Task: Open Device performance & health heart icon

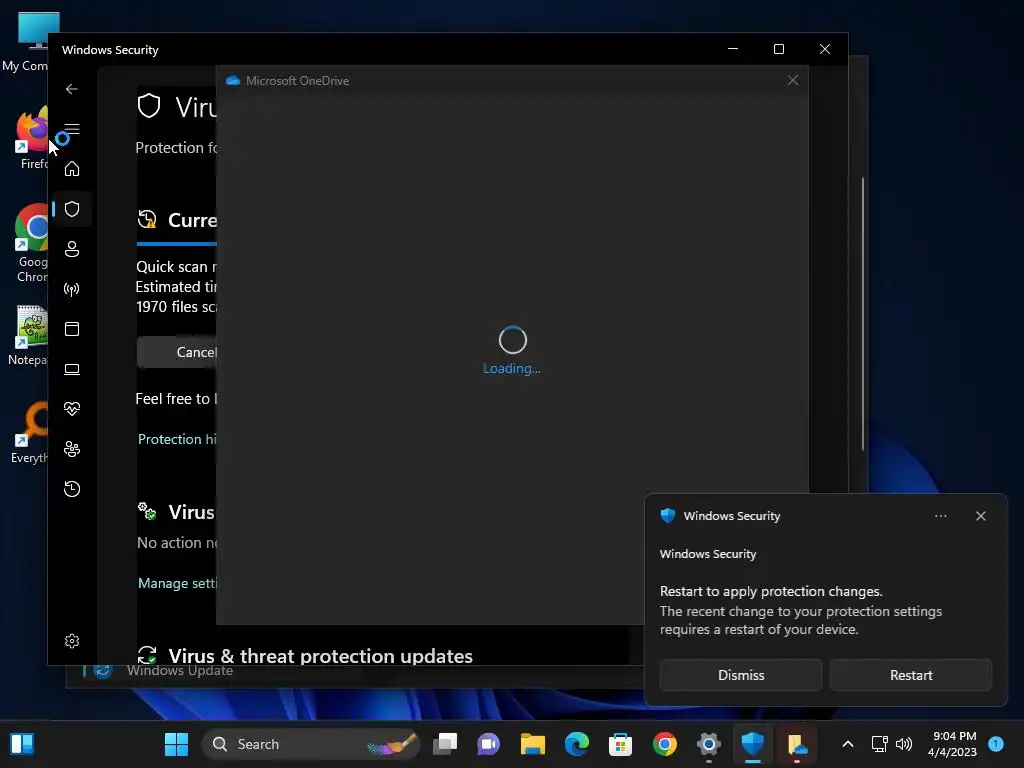Action: (72, 409)
